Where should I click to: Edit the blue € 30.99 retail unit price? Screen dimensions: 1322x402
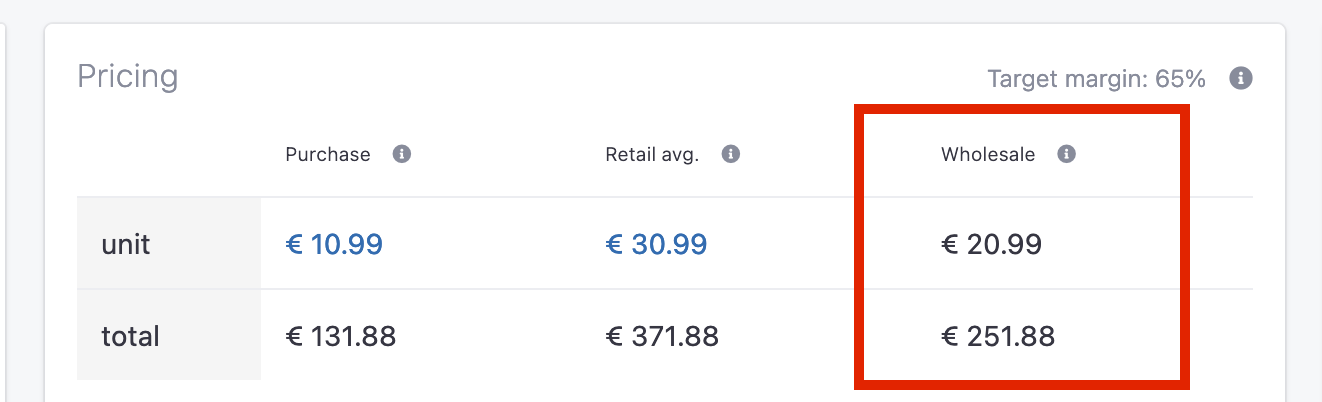656,244
